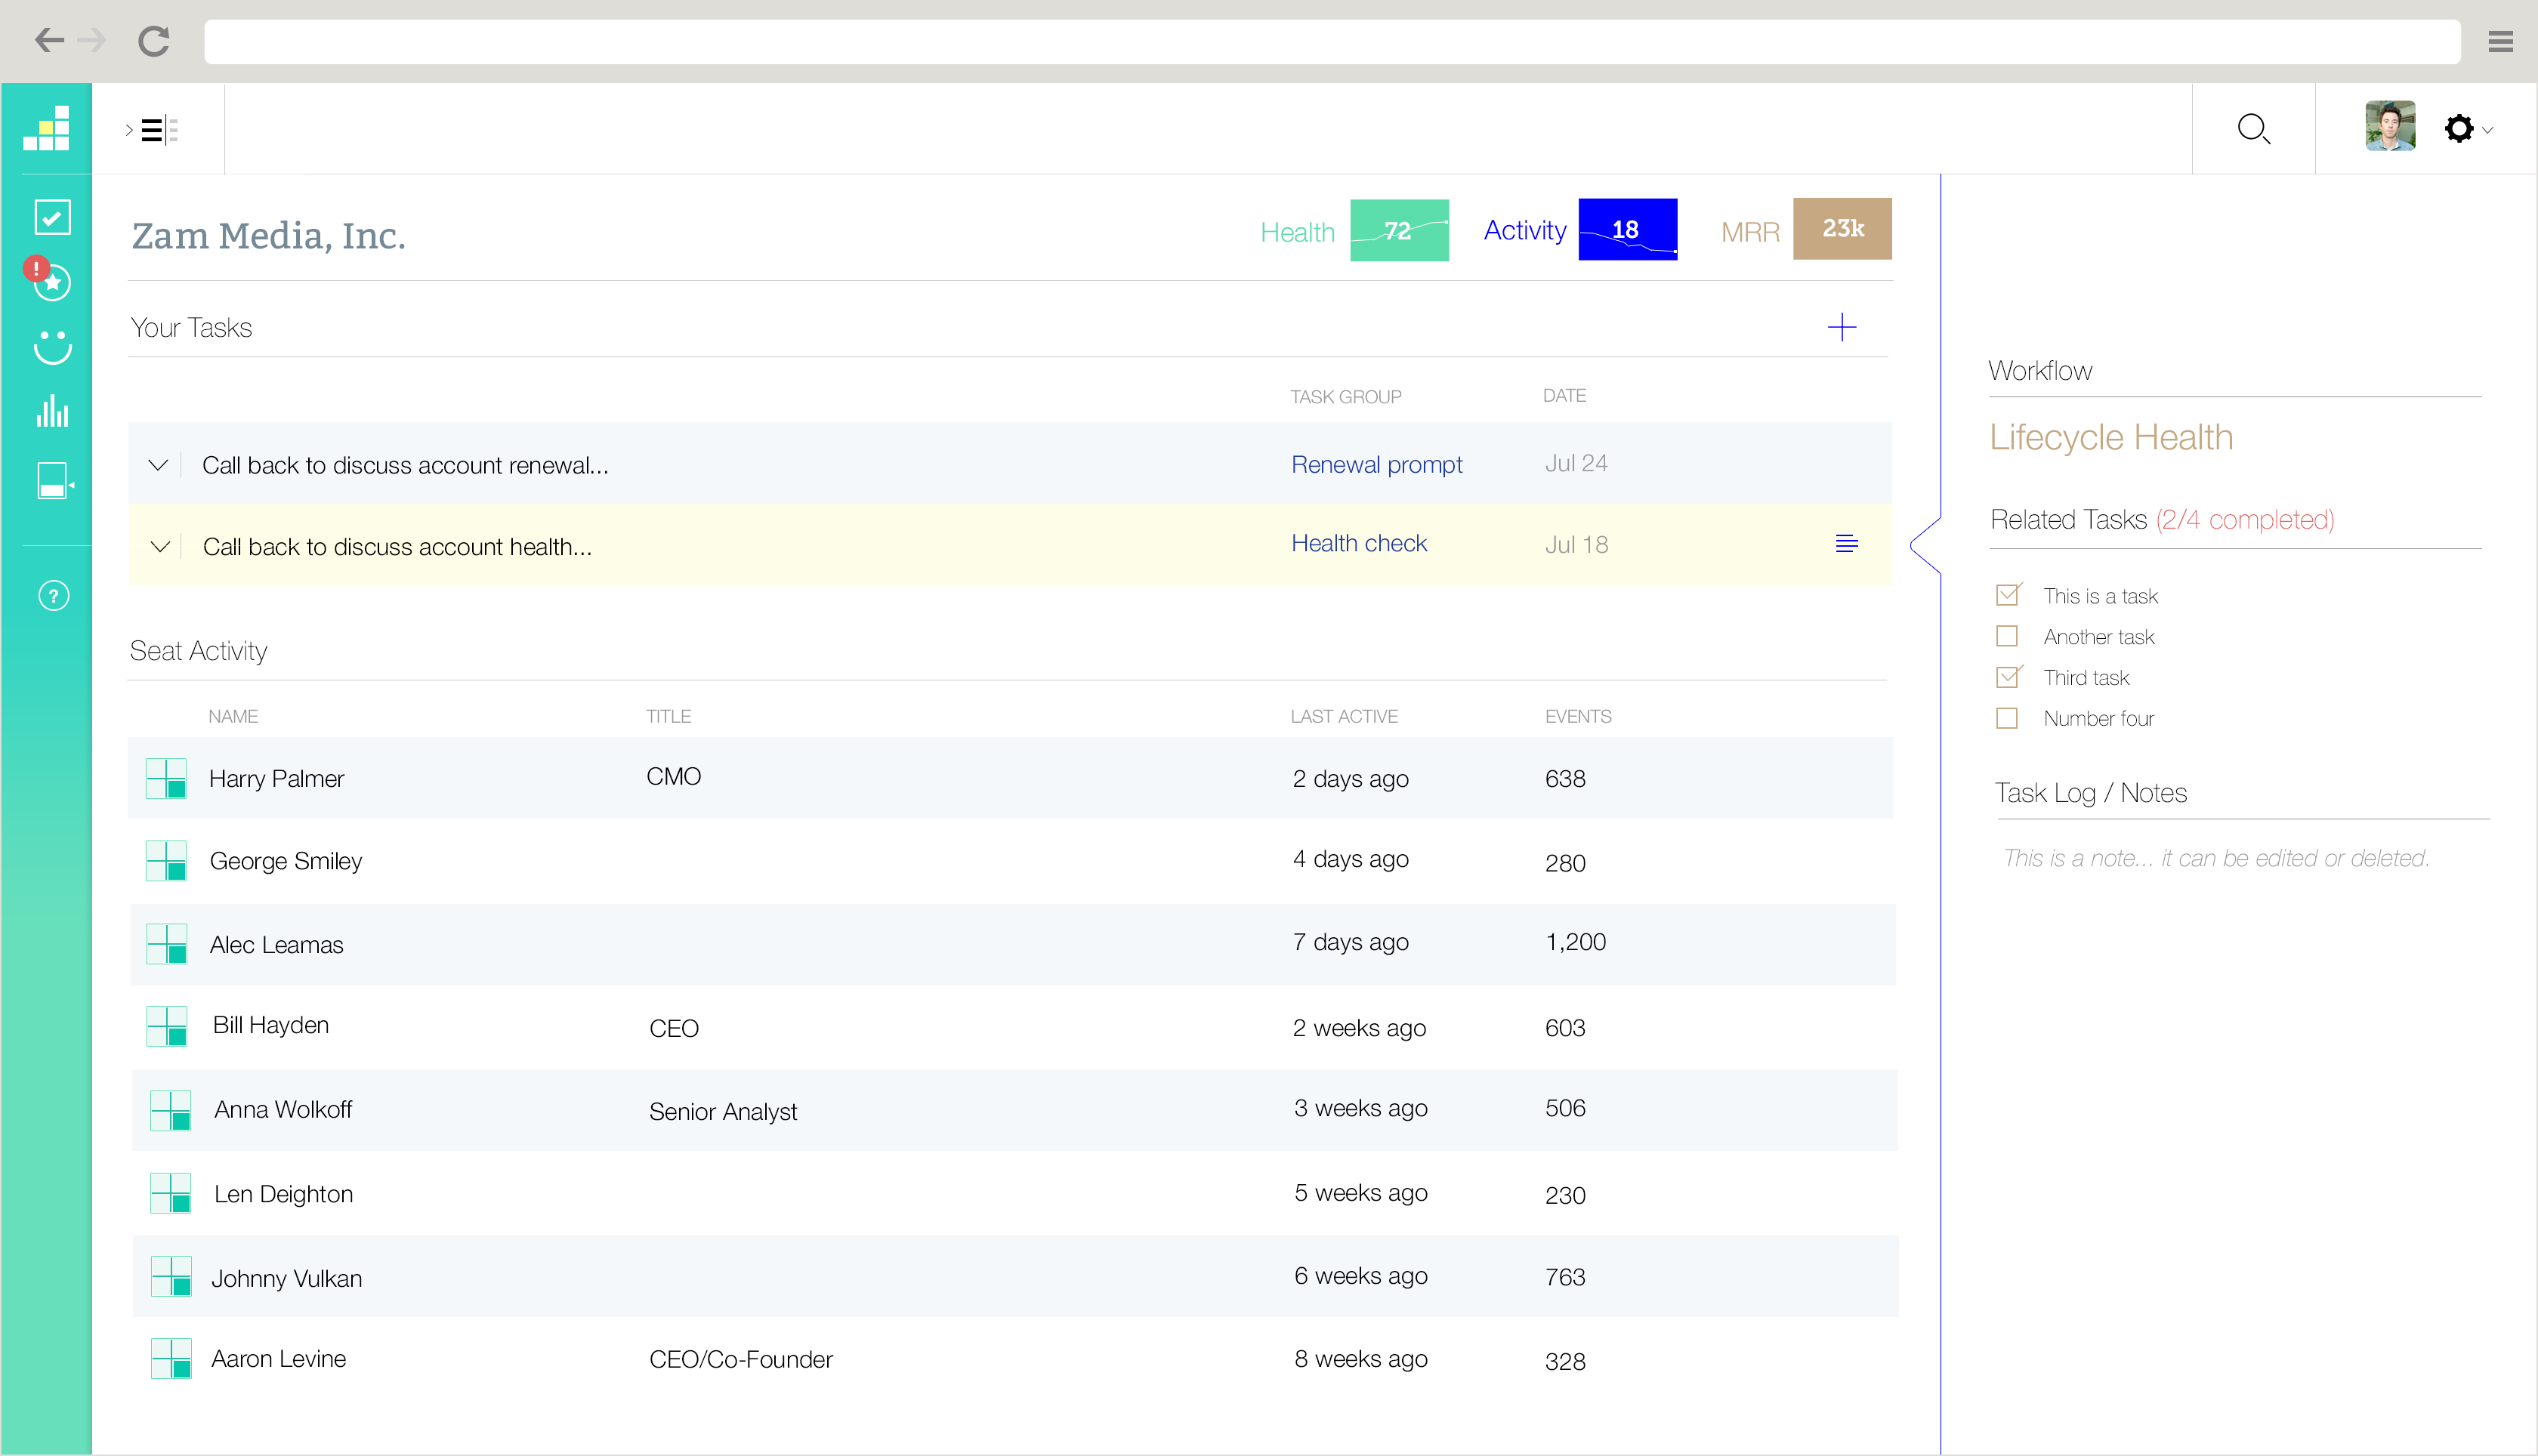
Task: Uncheck the 'This is a task' checkbox
Action: [x=2008, y=594]
